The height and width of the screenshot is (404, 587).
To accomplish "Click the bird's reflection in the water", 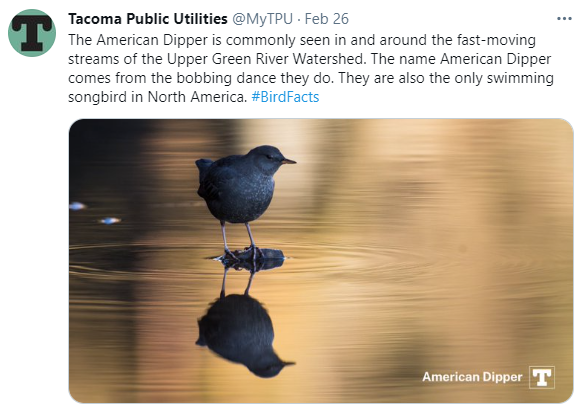I will click(x=243, y=329).
